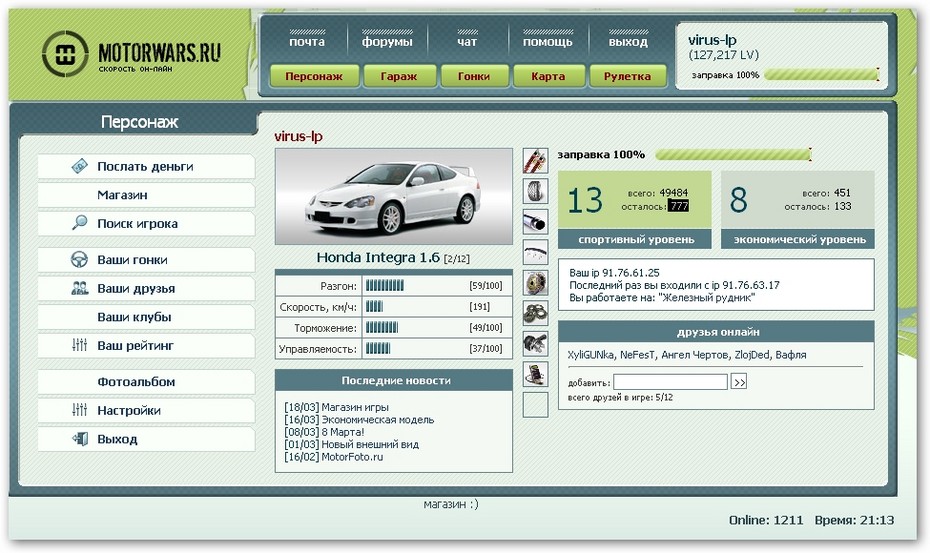The image size is (930, 553).
Task: Click the Honda Integra car image
Action: point(394,196)
